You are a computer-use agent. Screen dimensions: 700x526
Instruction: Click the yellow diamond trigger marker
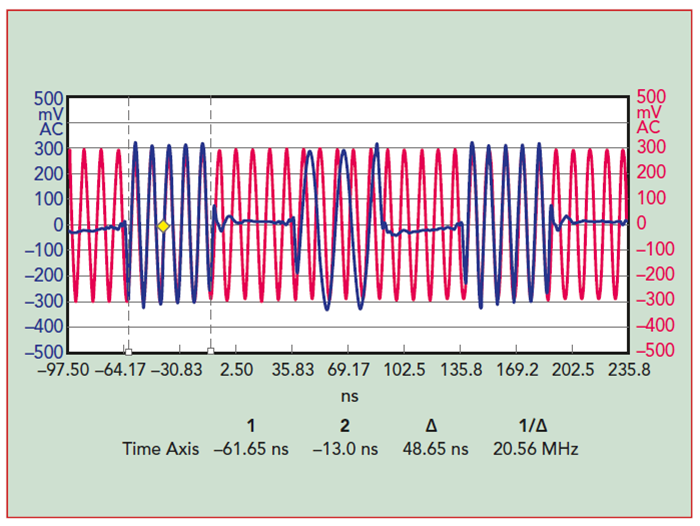pyautogui.click(x=163, y=226)
